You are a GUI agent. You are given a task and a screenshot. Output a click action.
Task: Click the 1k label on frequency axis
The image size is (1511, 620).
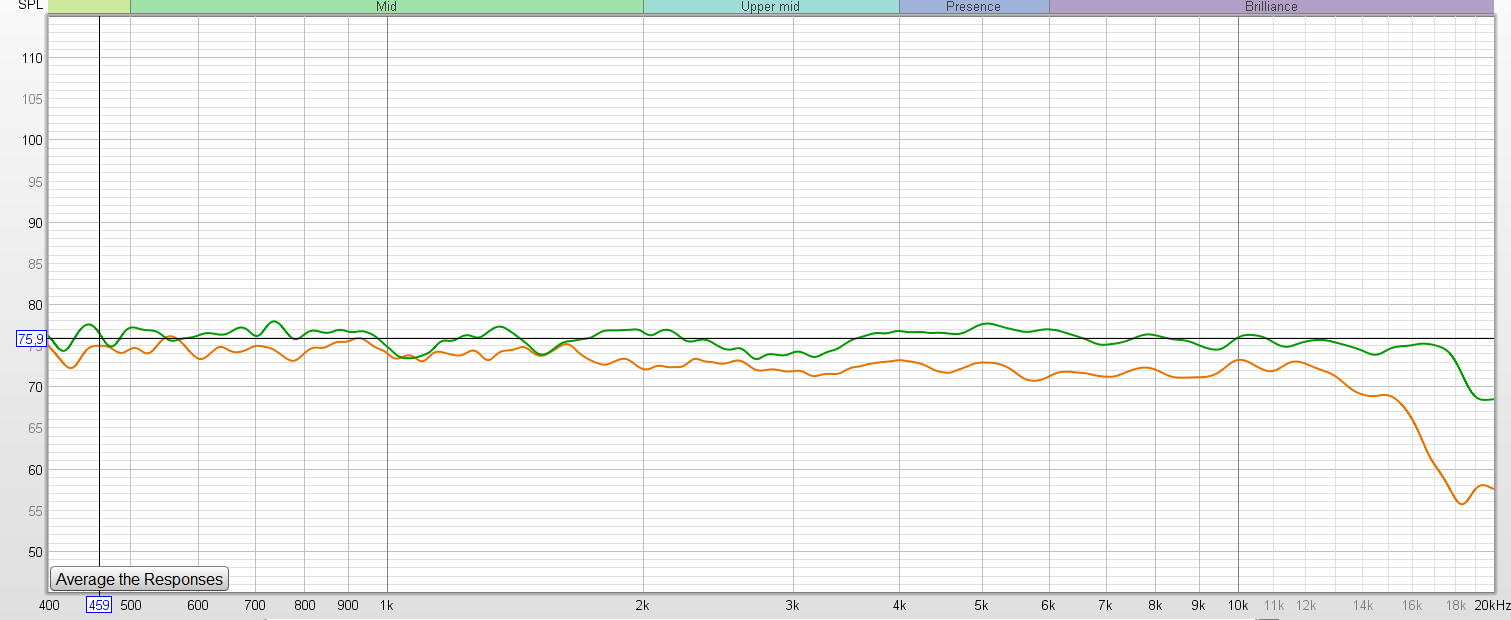coord(386,605)
